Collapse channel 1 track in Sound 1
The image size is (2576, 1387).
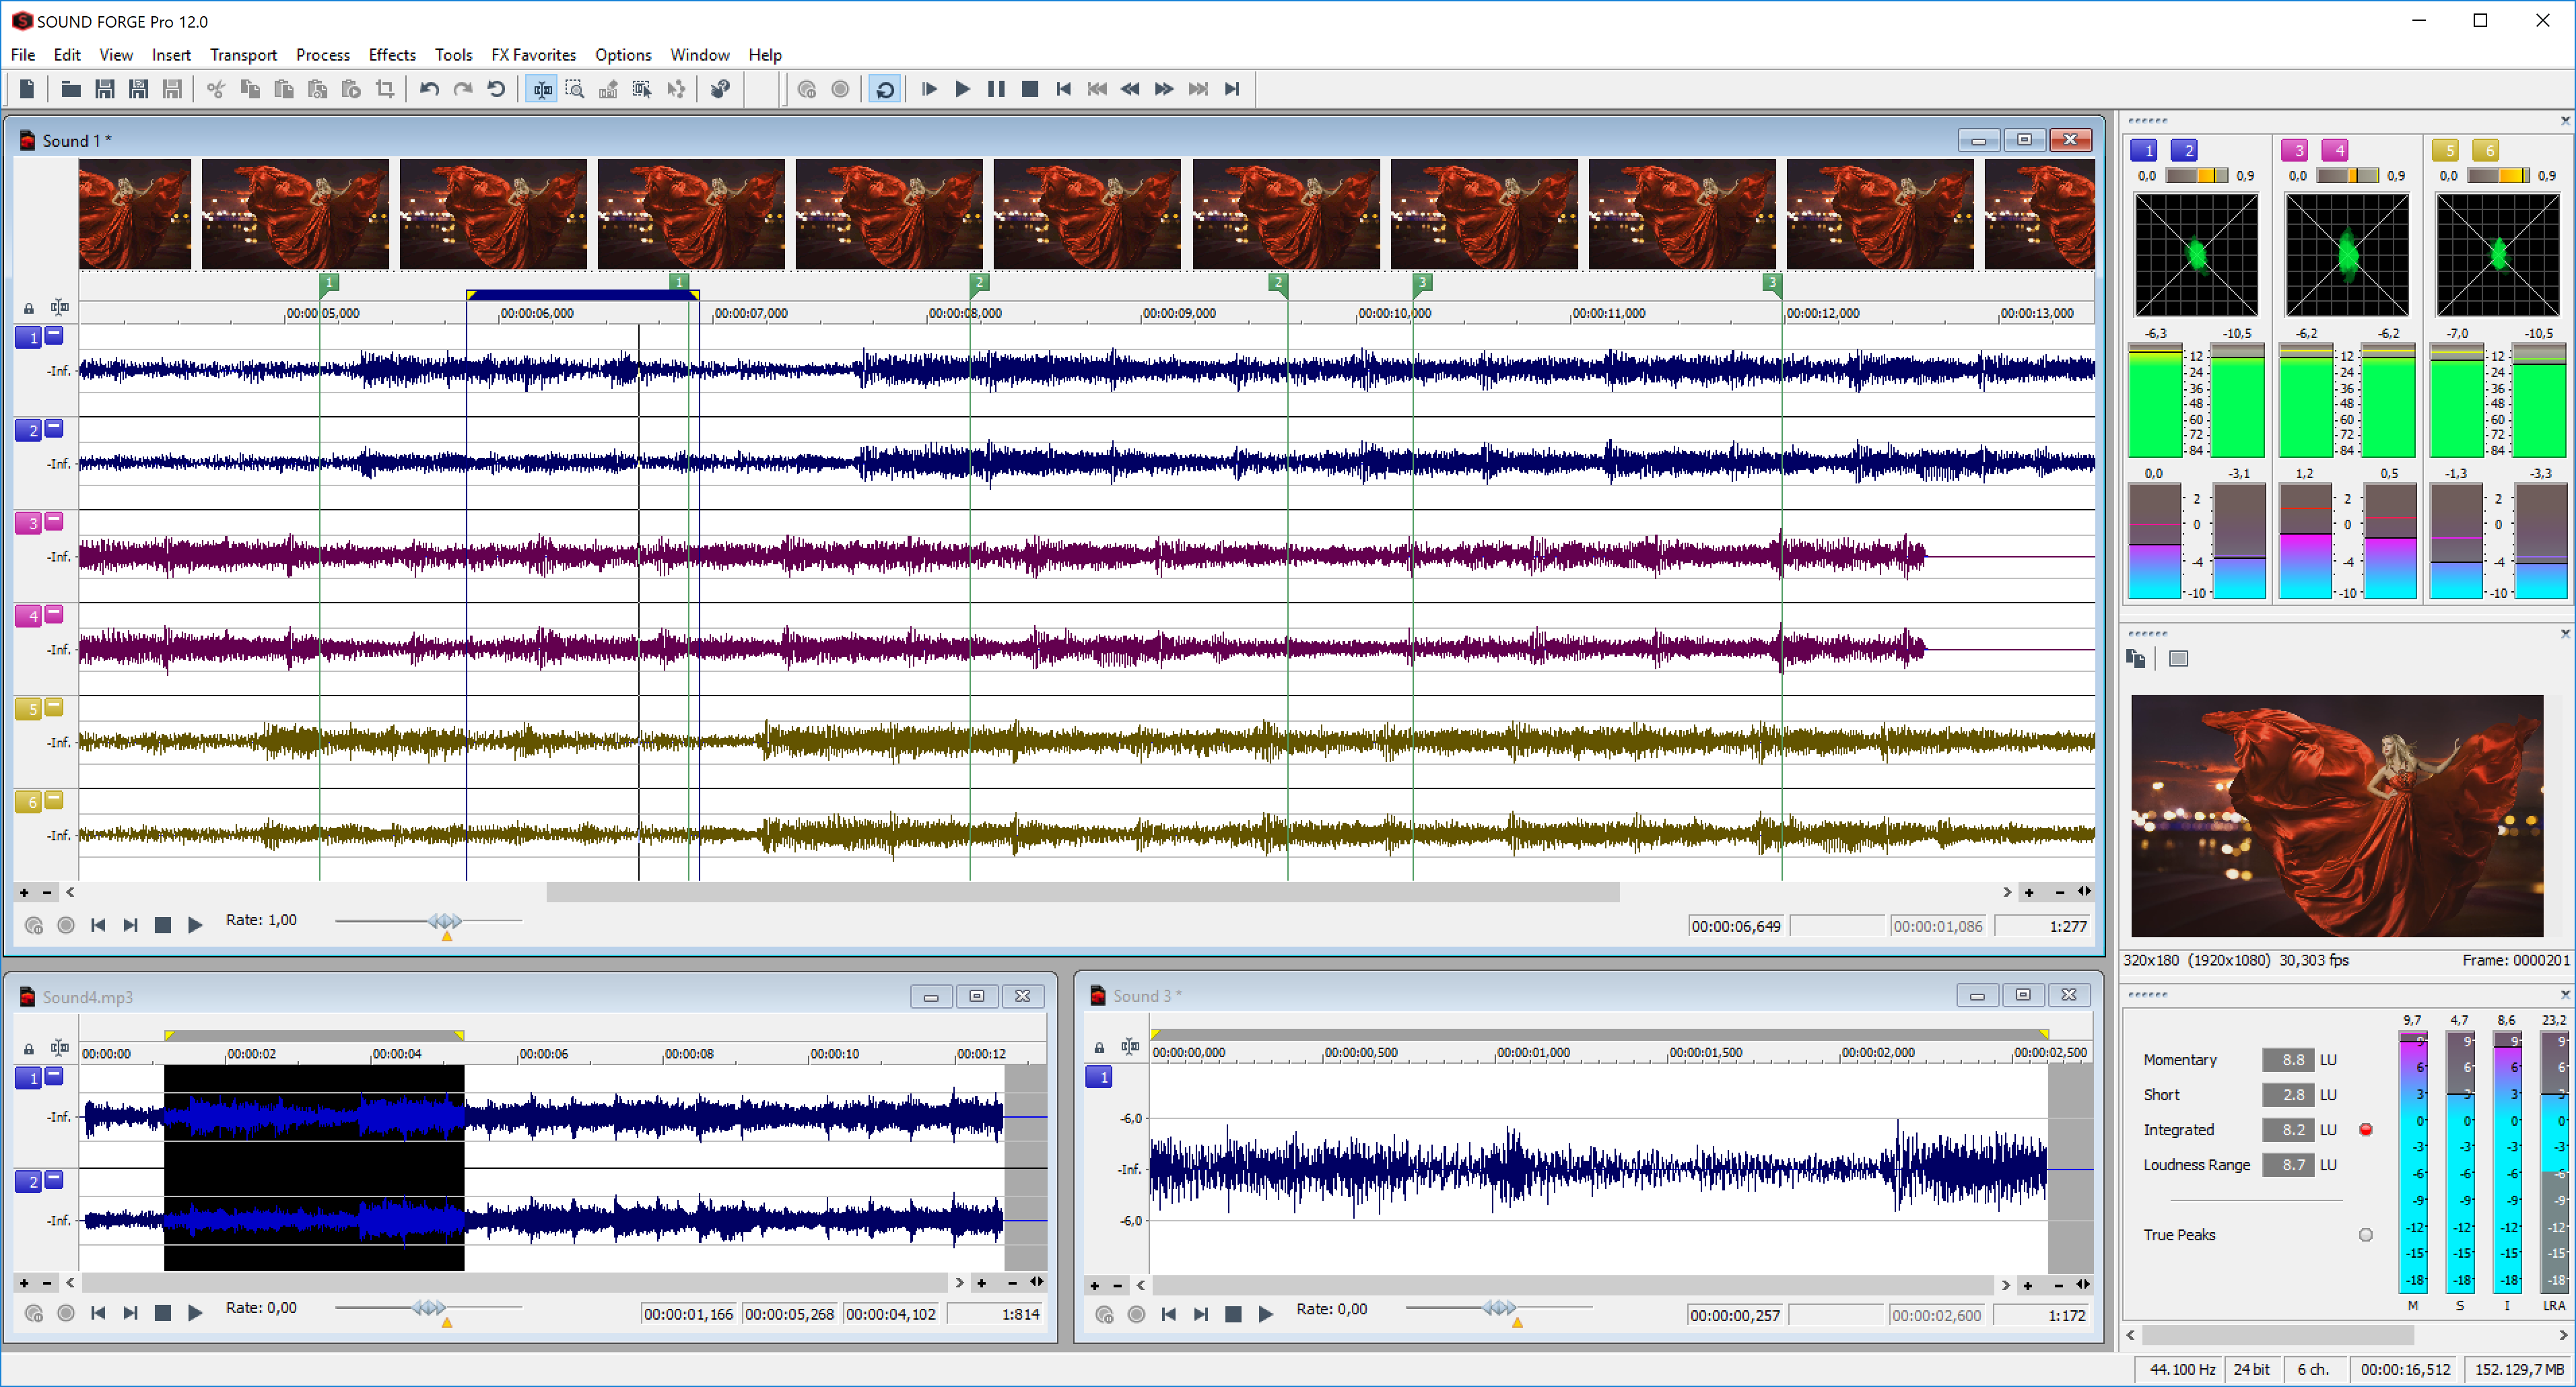[x=55, y=335]
